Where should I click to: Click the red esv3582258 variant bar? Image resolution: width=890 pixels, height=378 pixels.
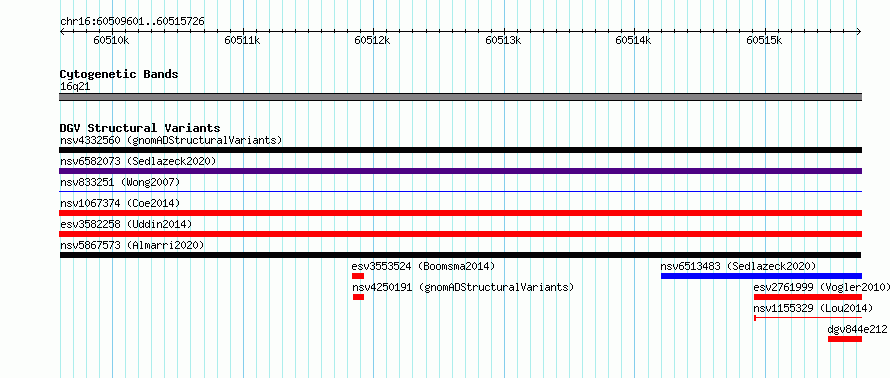460,234
